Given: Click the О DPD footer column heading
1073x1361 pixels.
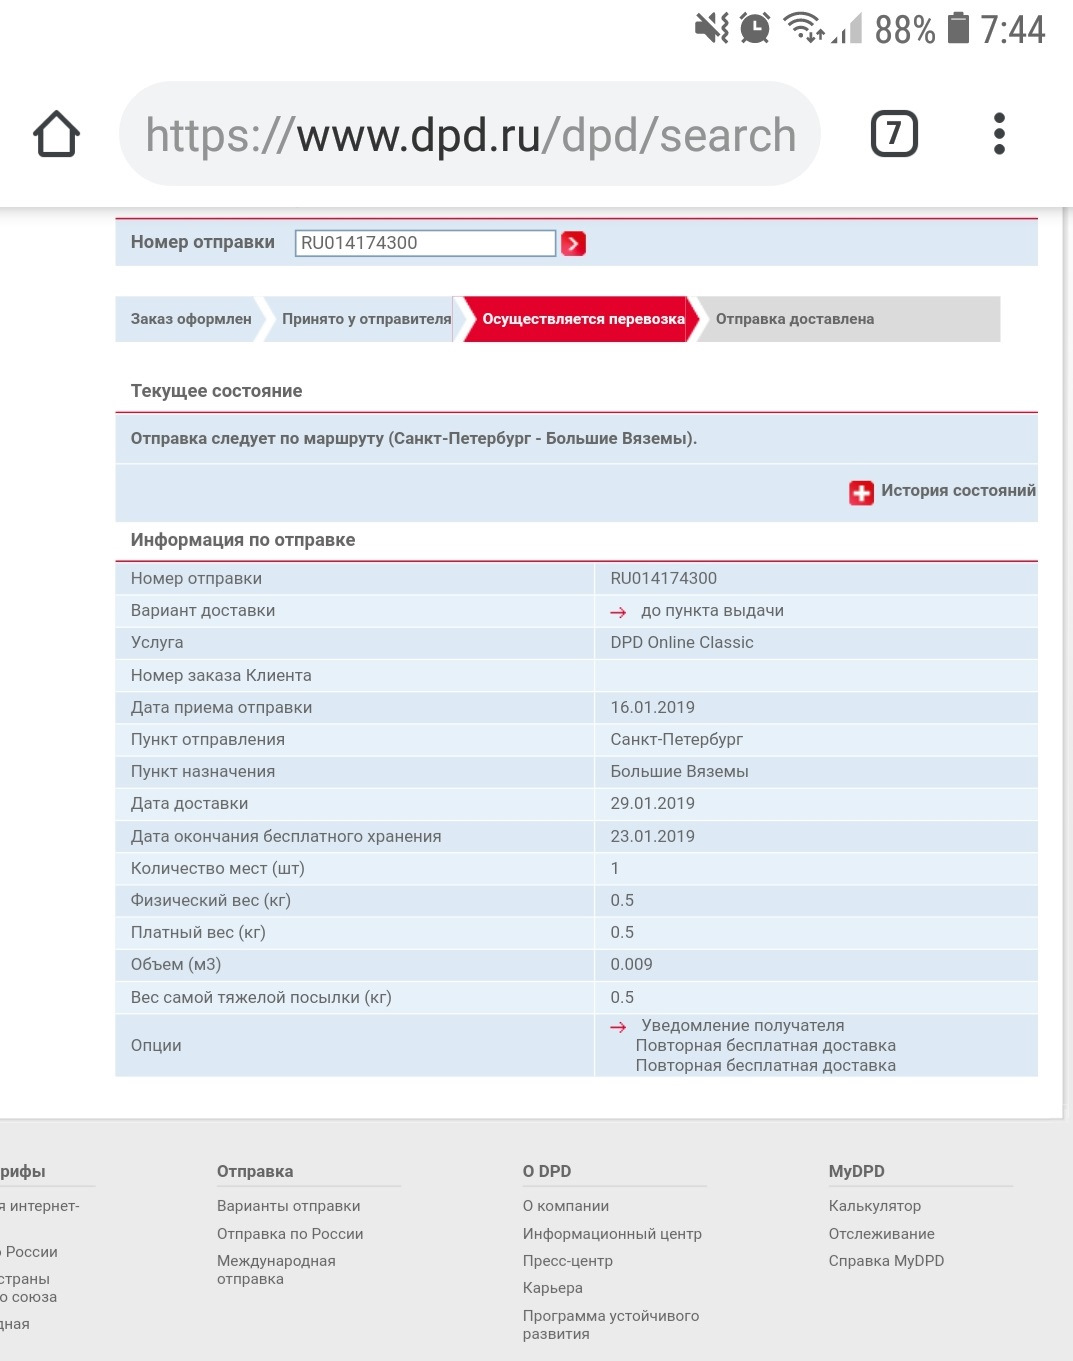Looking at the screenshot, I should (547, 1171).
